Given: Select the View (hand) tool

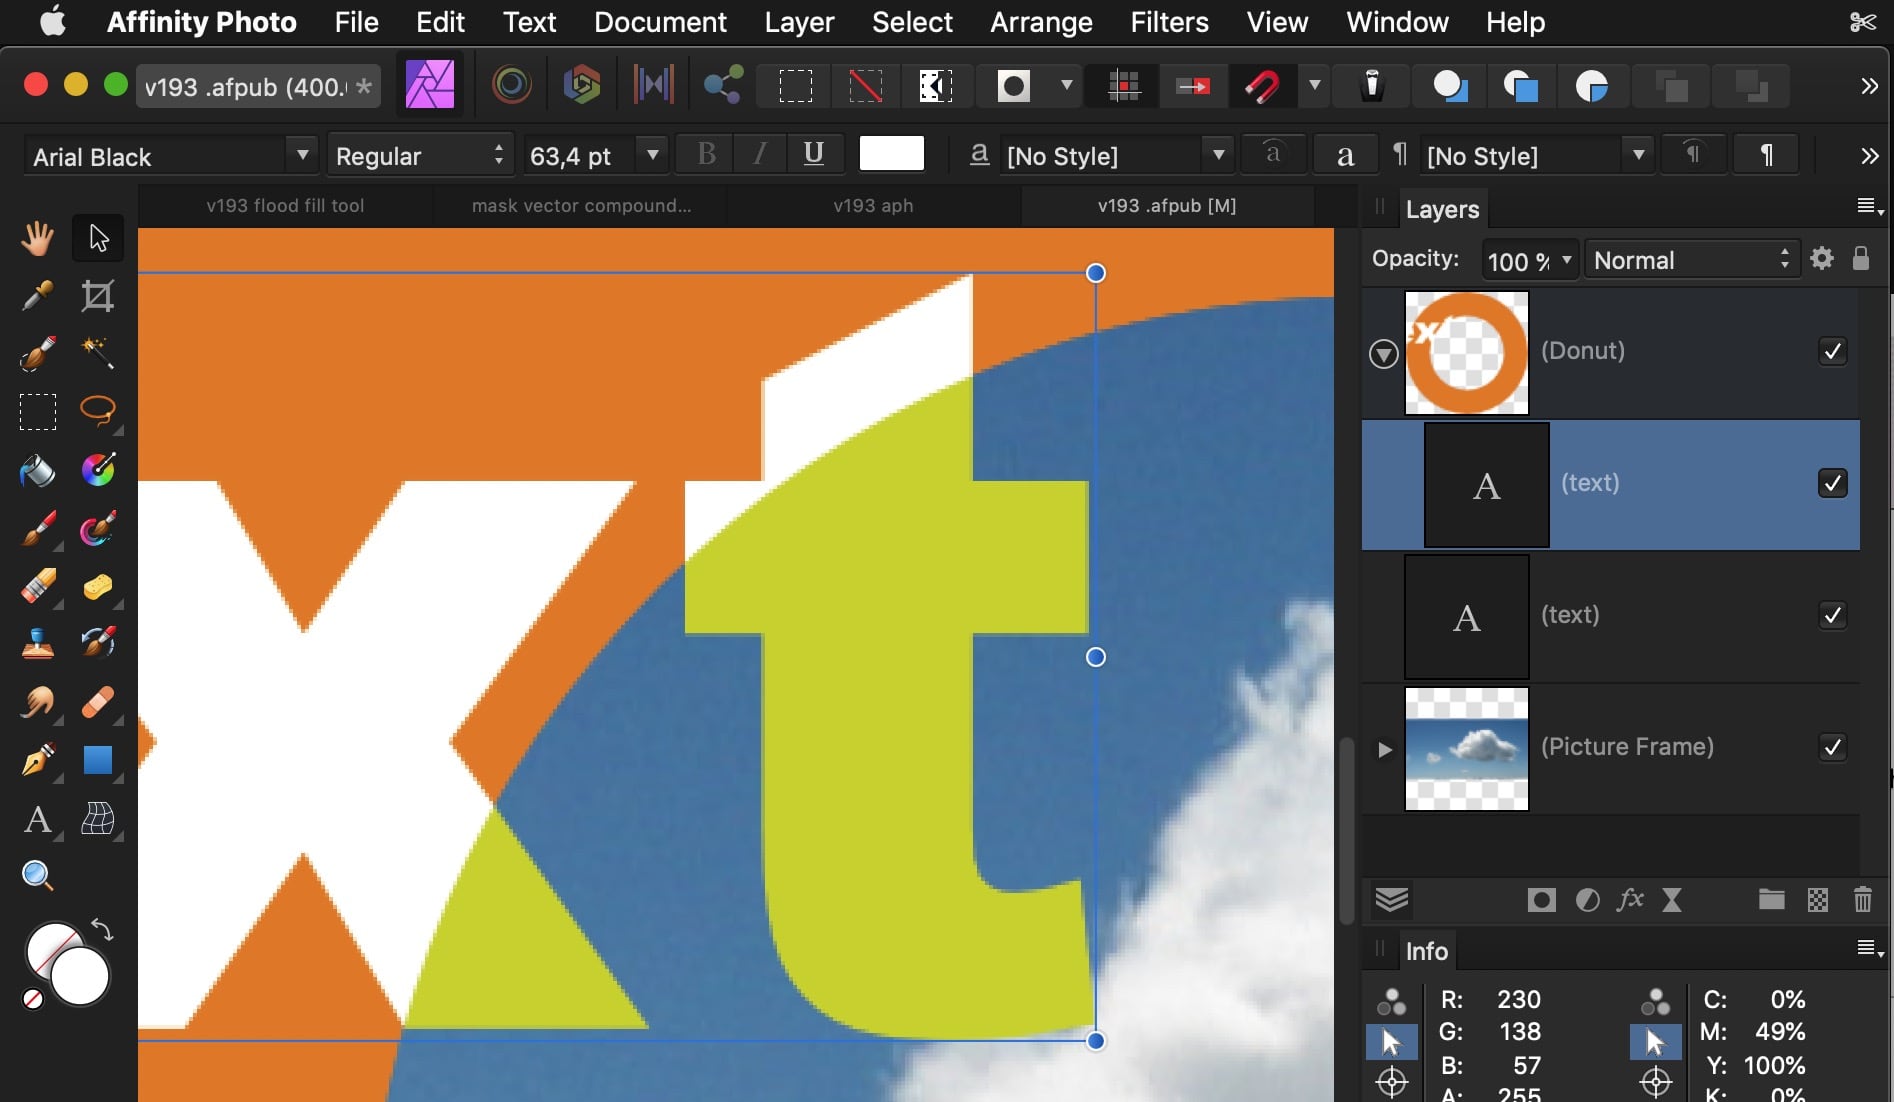Looking at the screenshot, I should point(38,238).
